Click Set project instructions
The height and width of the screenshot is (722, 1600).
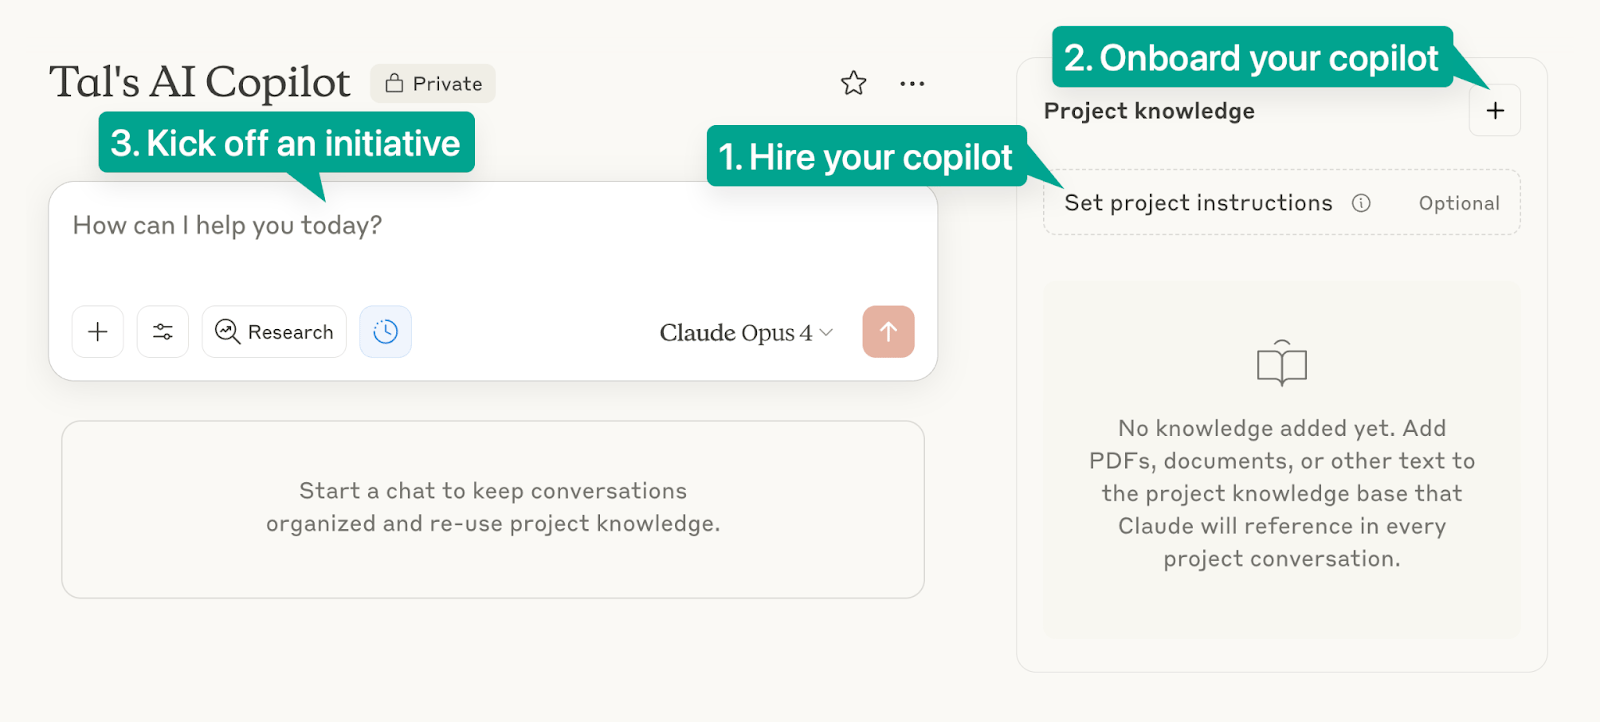click(1198, 203)
